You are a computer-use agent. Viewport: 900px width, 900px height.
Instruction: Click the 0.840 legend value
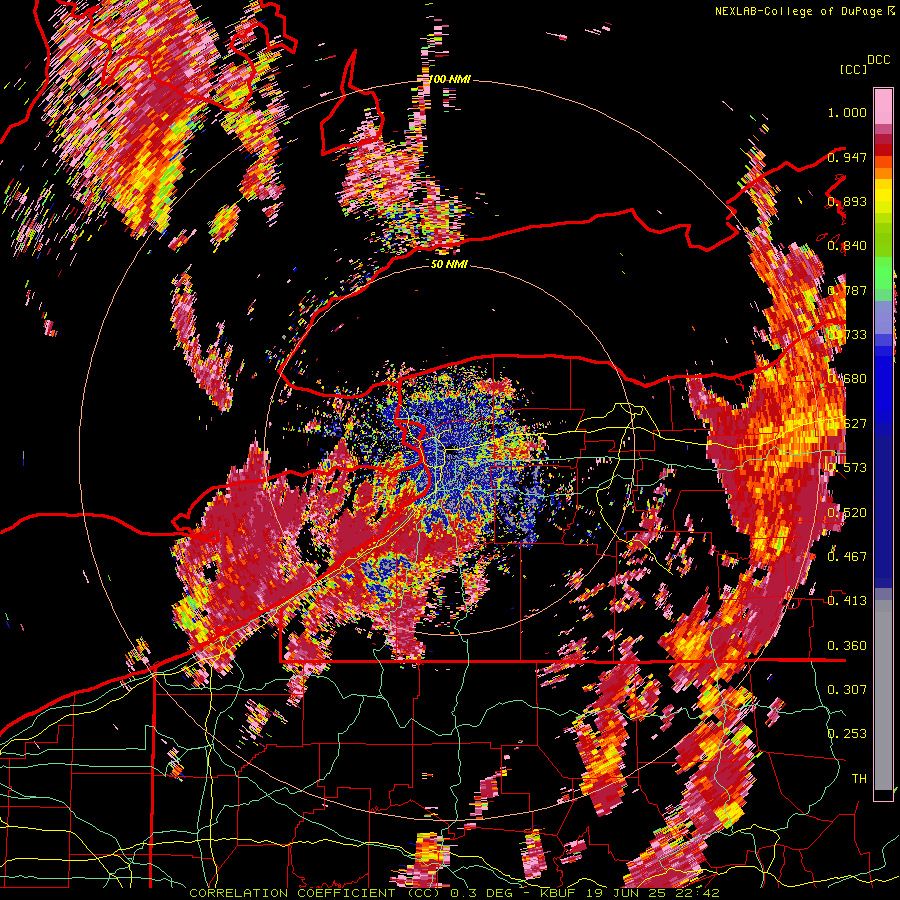(x=847, y=246)
